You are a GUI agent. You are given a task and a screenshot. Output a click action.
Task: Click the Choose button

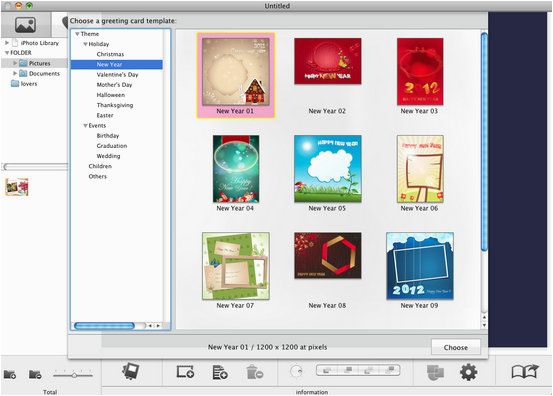point(456,347)
